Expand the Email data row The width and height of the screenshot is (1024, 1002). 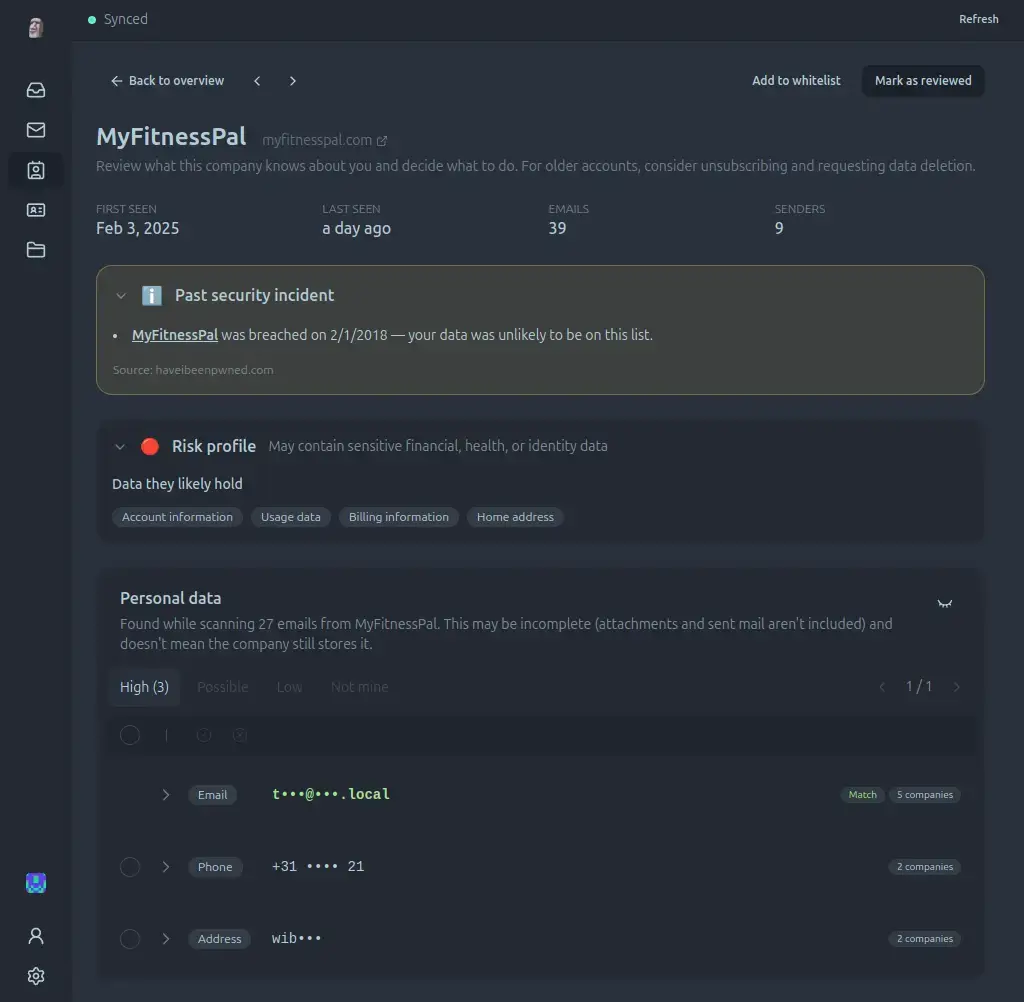coord(166,795)
